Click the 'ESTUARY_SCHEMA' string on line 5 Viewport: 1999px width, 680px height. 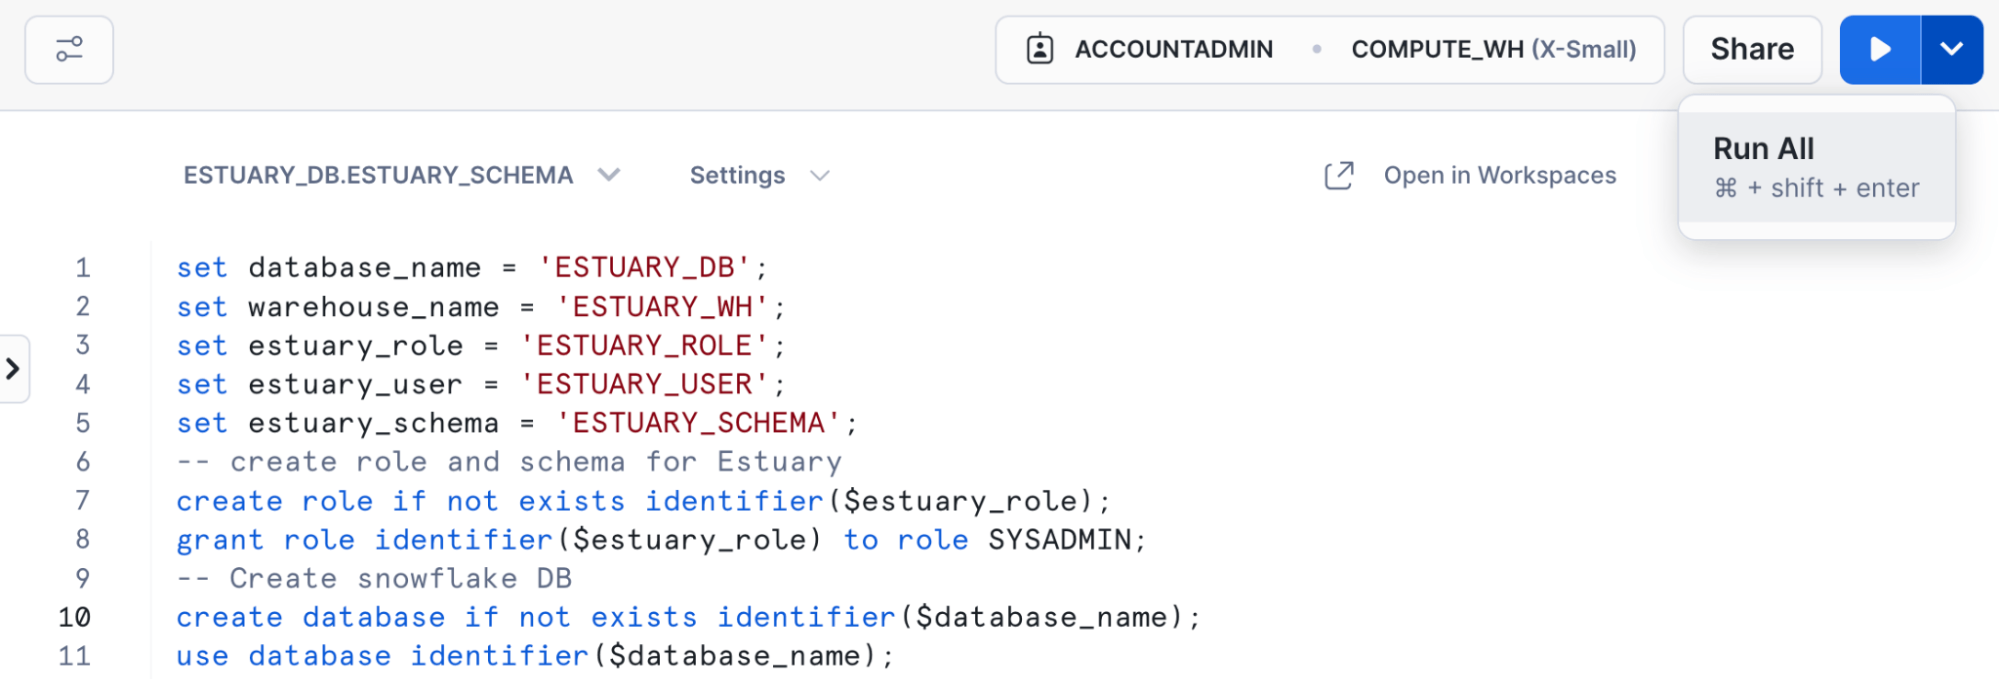coord(699,423)
